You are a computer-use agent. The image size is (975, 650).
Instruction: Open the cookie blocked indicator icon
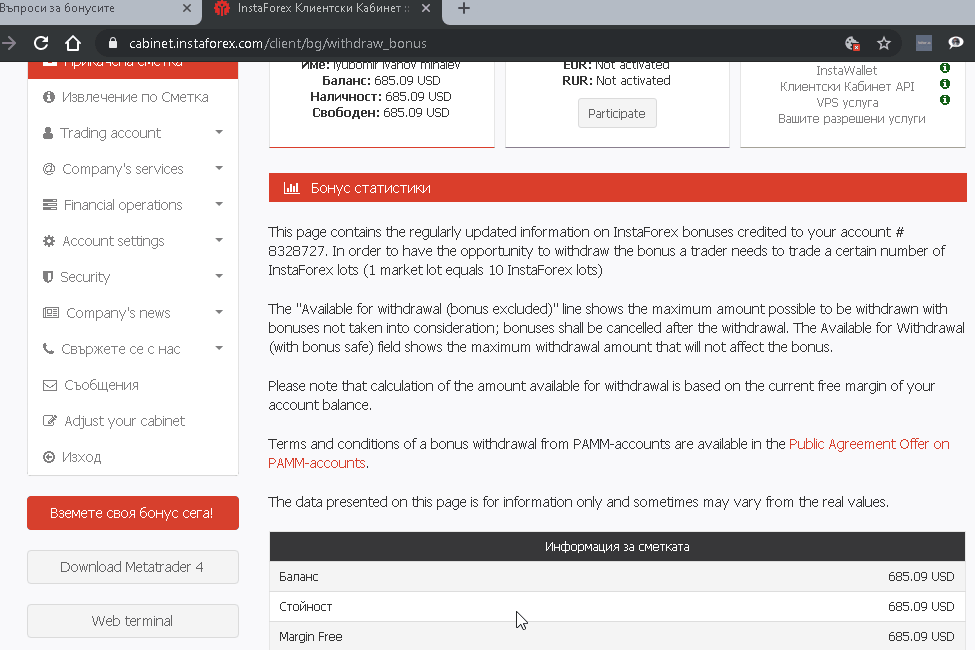coord(852,43)
